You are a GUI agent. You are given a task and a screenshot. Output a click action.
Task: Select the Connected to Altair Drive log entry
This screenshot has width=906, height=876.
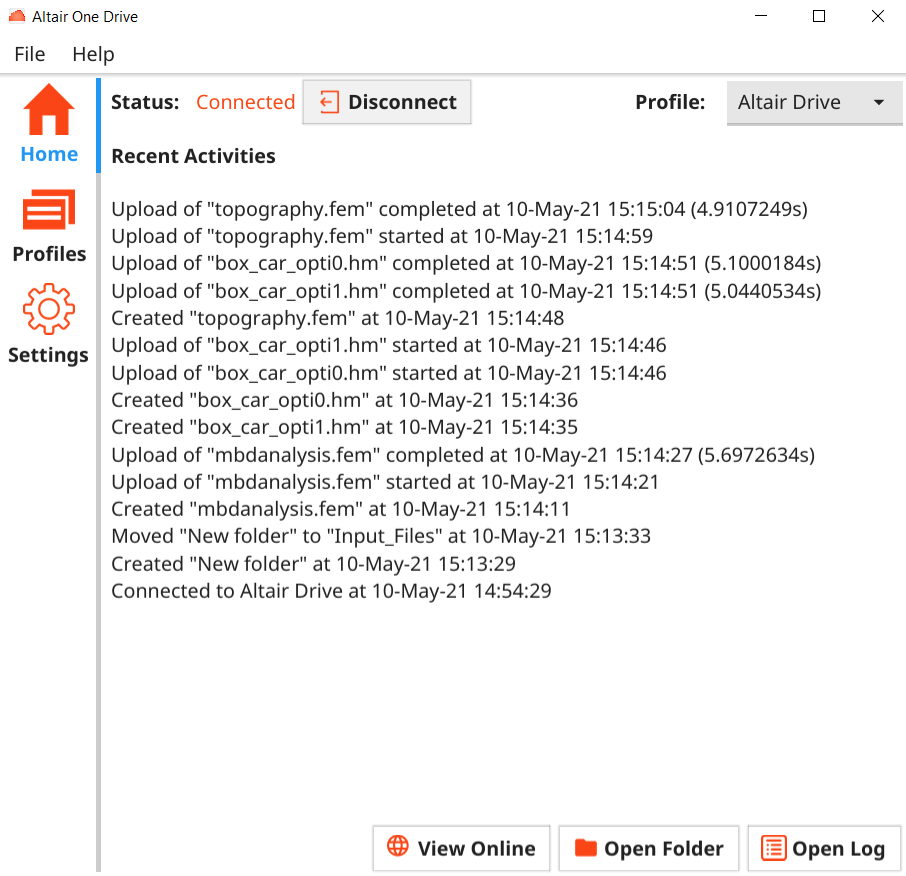tap(331, 591)
